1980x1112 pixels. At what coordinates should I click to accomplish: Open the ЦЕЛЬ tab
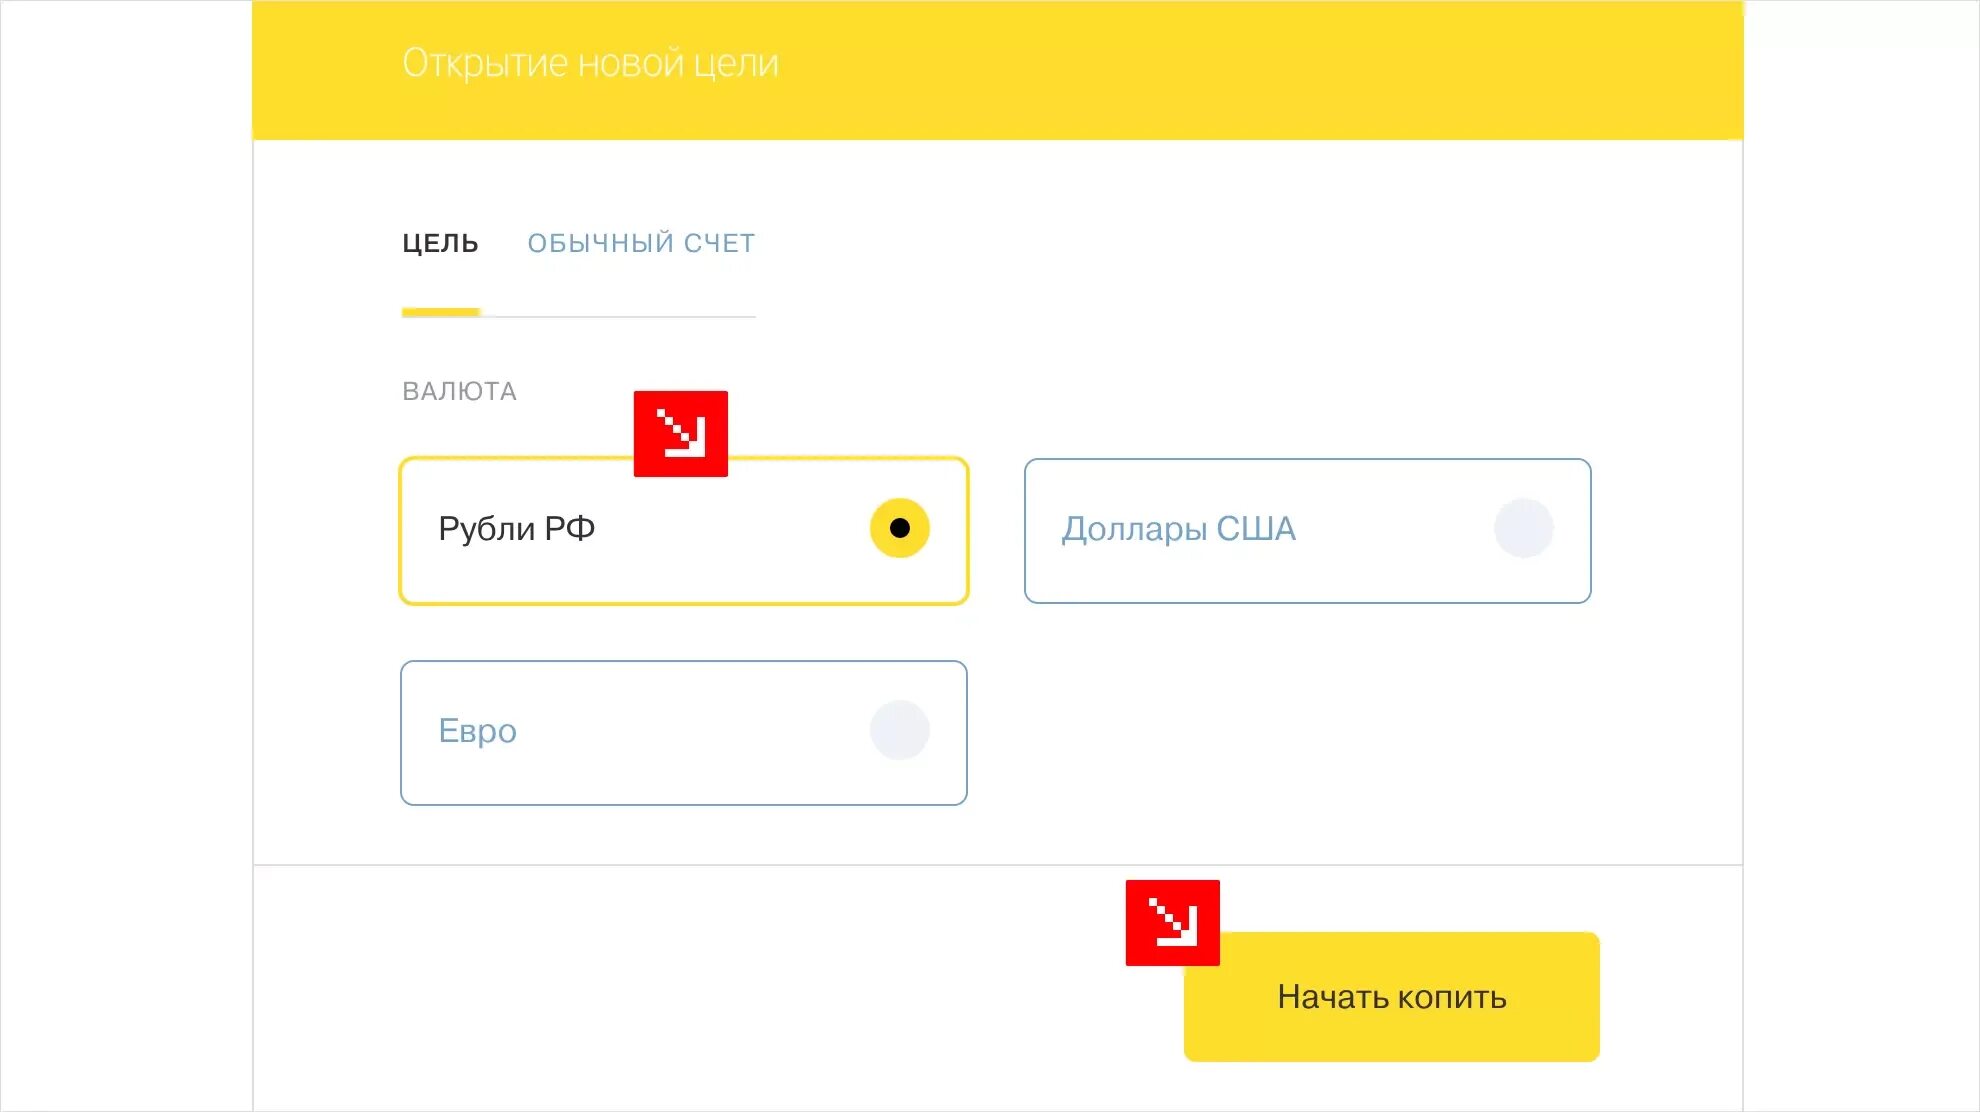click(x=440, y=243)
